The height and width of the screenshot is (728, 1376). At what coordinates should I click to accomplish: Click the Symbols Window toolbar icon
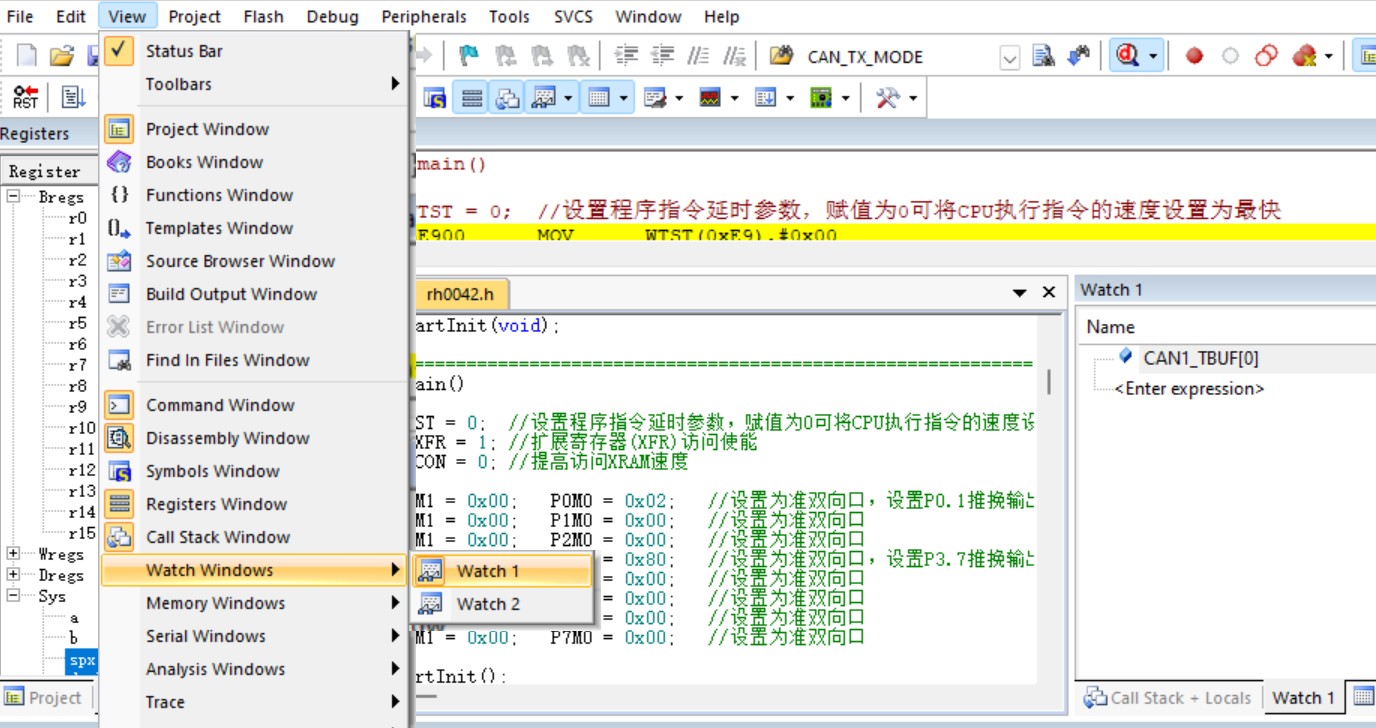click(435, 97)
